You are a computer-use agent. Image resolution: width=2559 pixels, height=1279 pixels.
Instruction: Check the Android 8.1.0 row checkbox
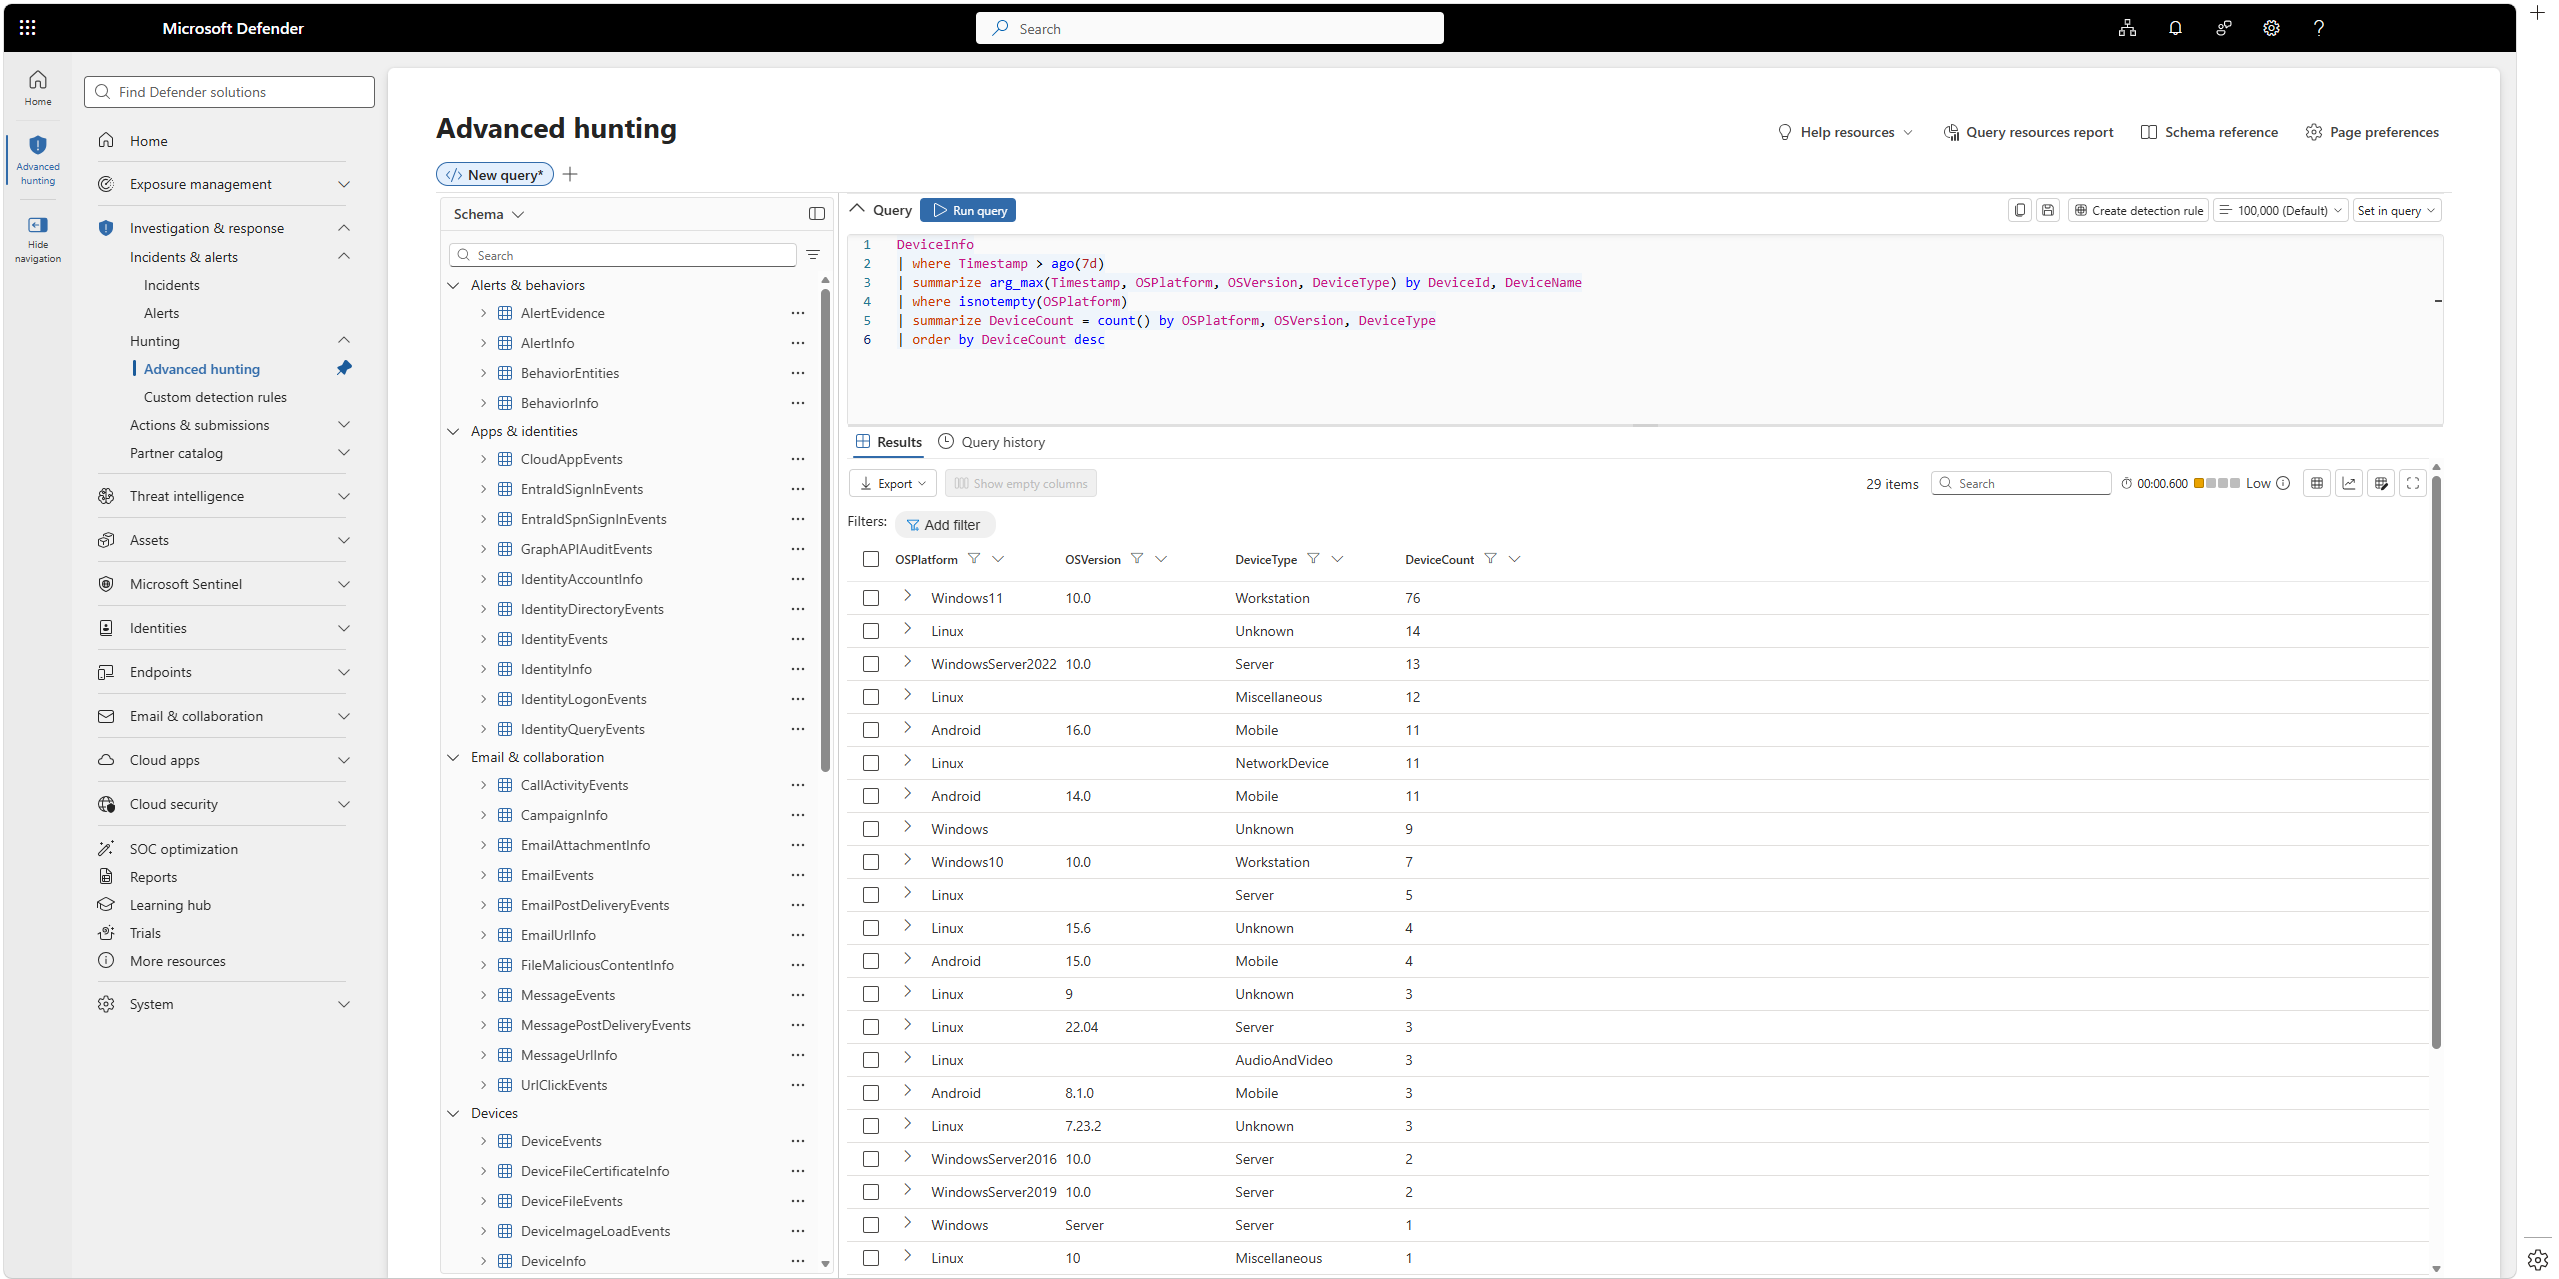pos(871,1093)
